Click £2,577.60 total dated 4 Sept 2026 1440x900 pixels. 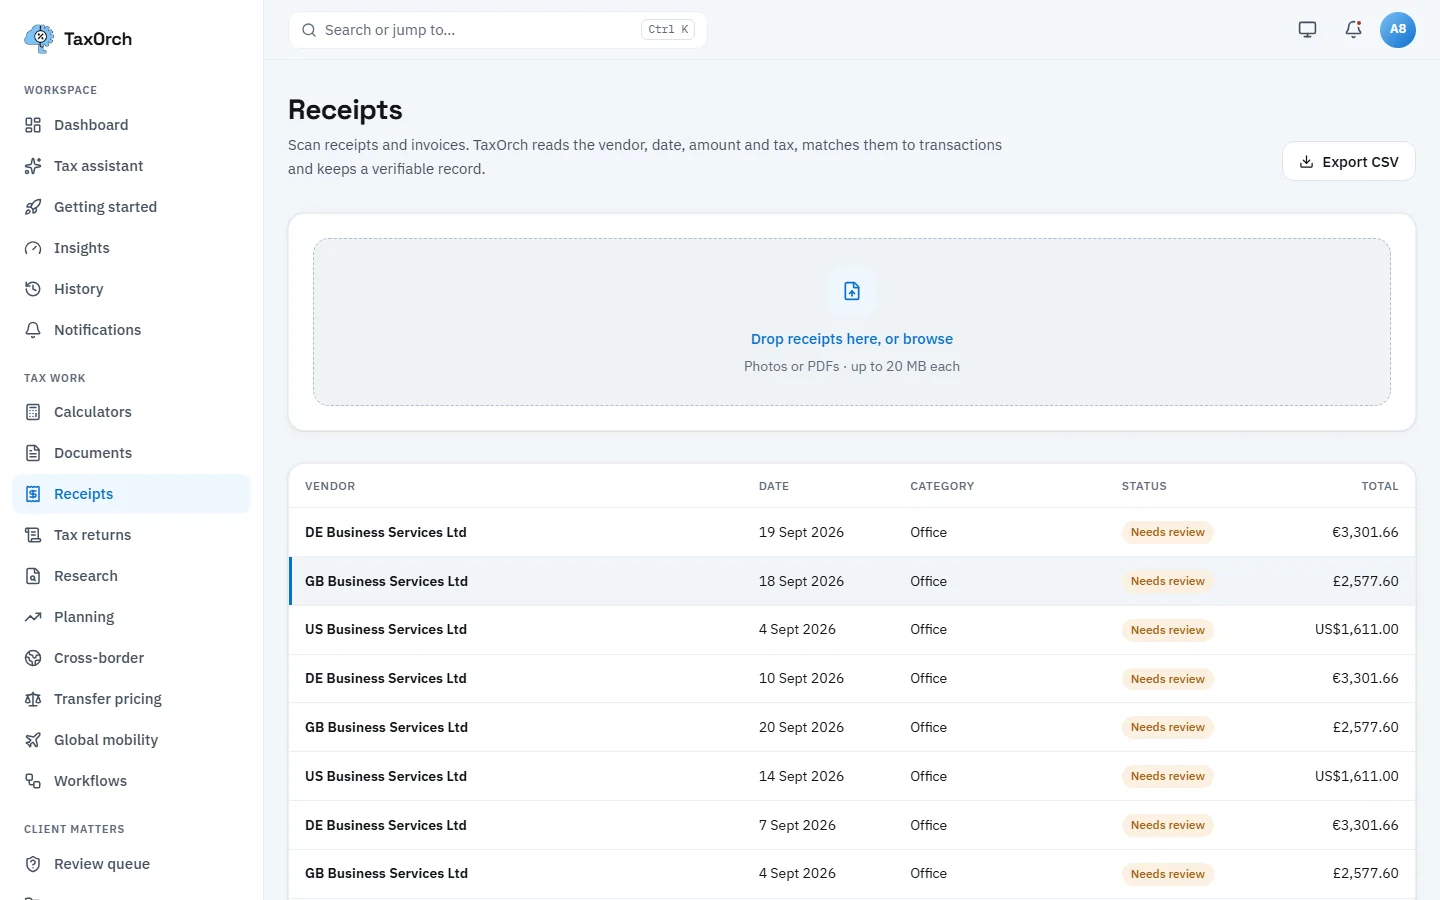1365,873
